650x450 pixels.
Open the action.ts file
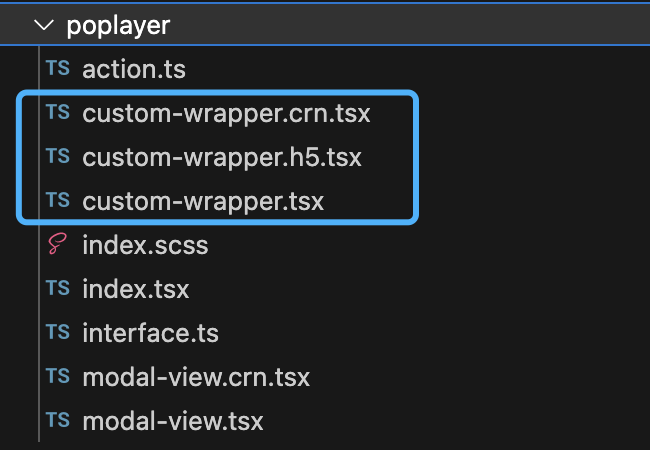(134, 70)
